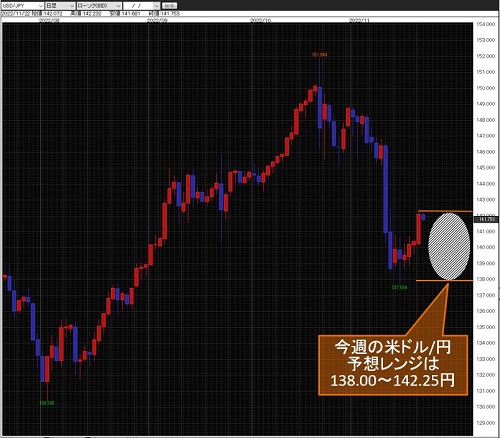This screenshot has height=438, width=500.
Task: Click the 2022/10 date label on the time axis
Action: (x=261, y=20)
